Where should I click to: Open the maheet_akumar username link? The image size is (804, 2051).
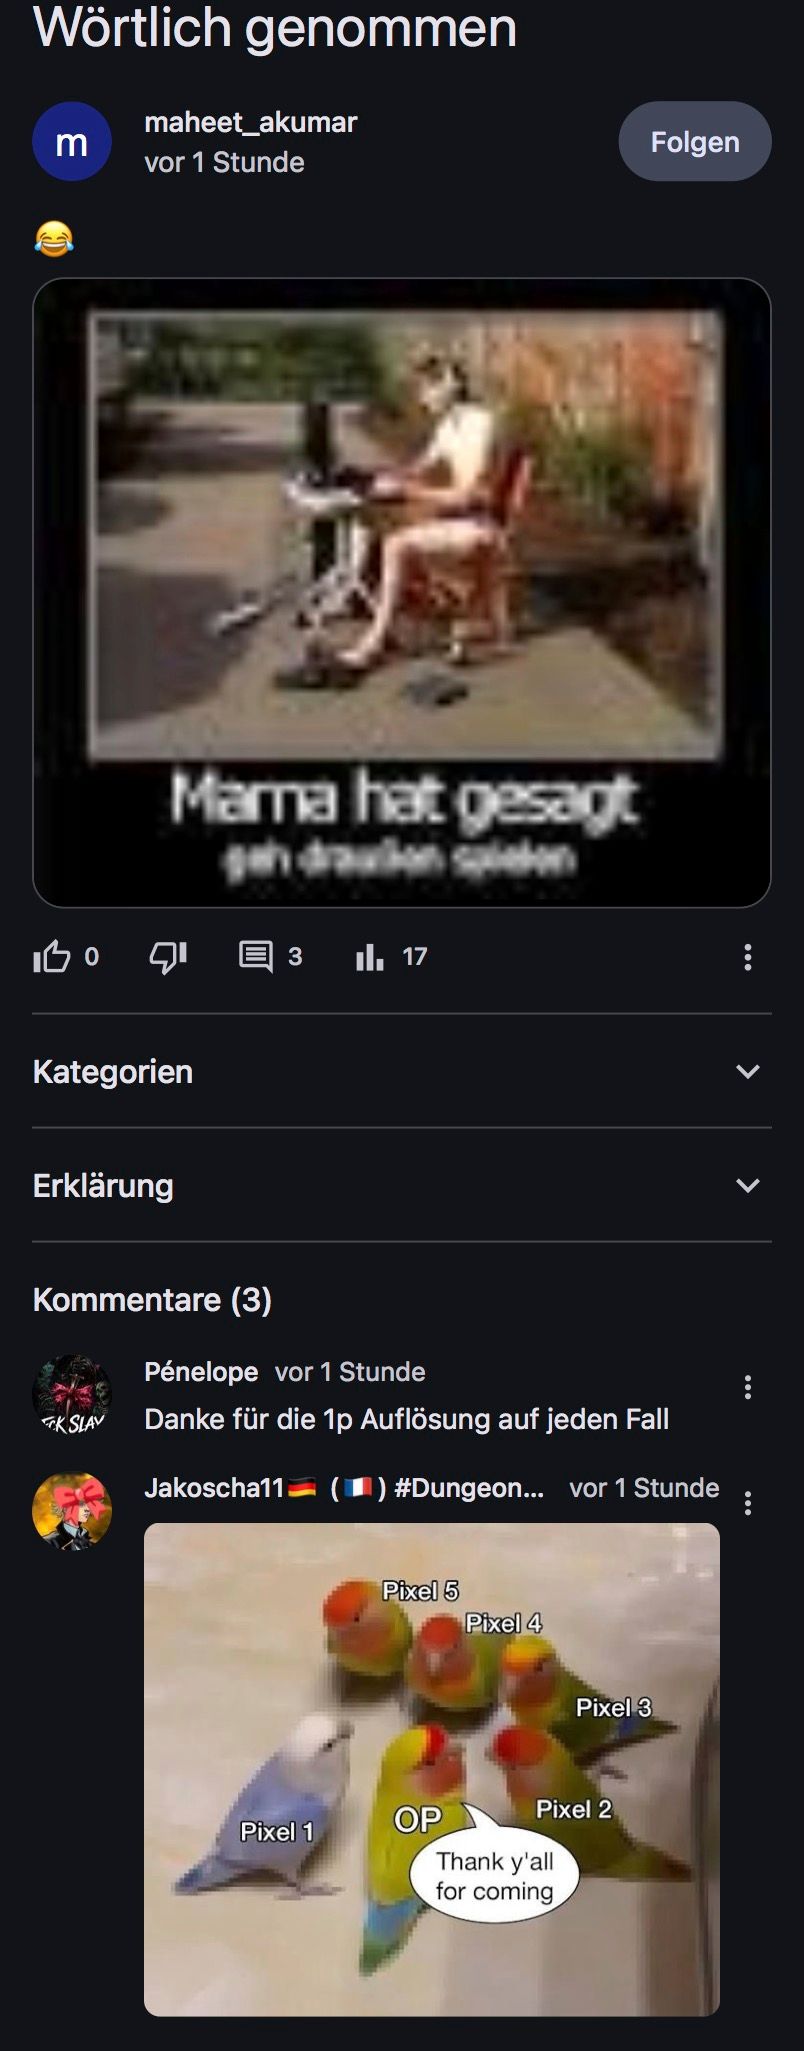250,122
